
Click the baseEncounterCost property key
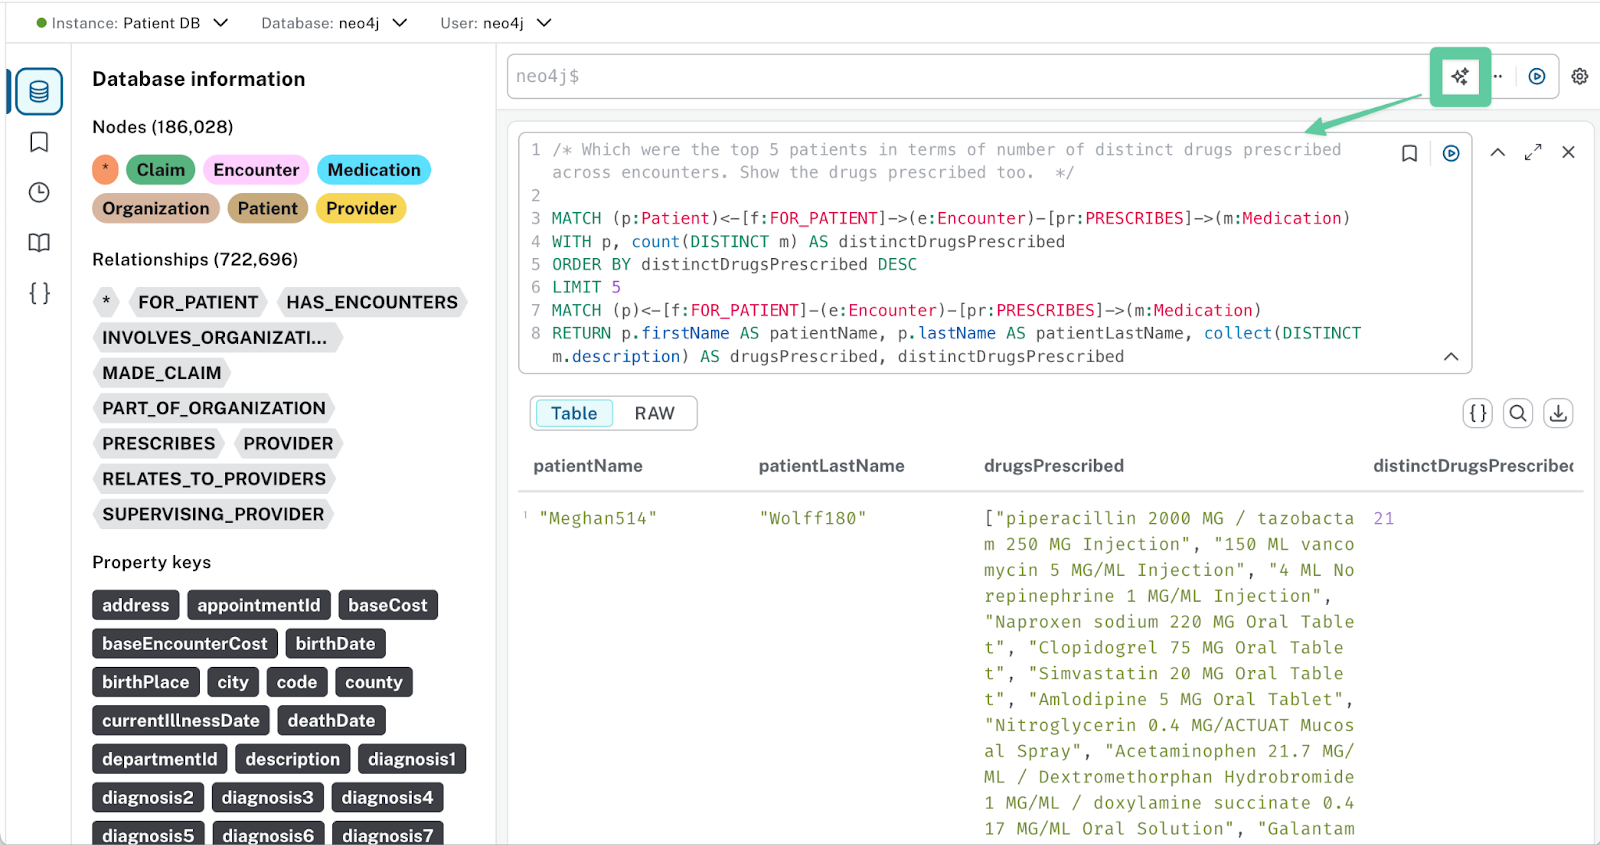(x=185, y=644)
